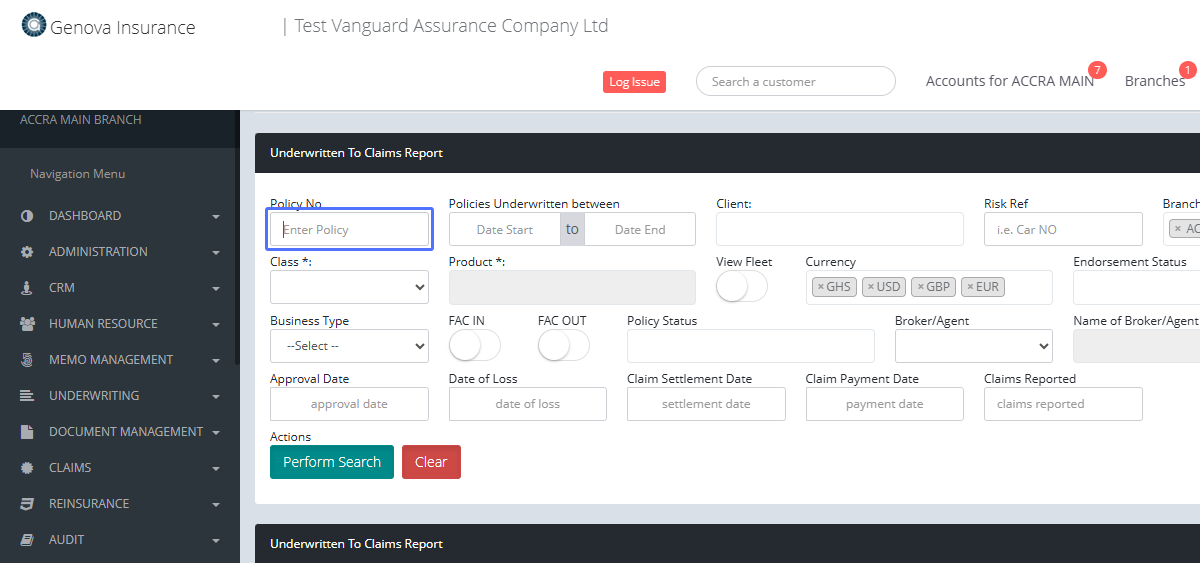Click the Dashboard sidebar icon
This screenshot has height=563, width=1200.
27,216
